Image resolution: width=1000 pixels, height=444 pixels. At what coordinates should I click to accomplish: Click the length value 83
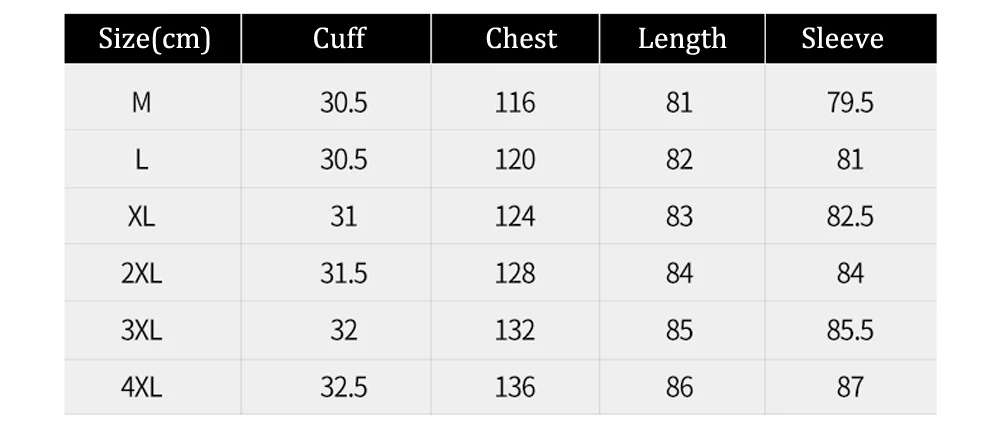pyautogui.click(x=679, y=217)
